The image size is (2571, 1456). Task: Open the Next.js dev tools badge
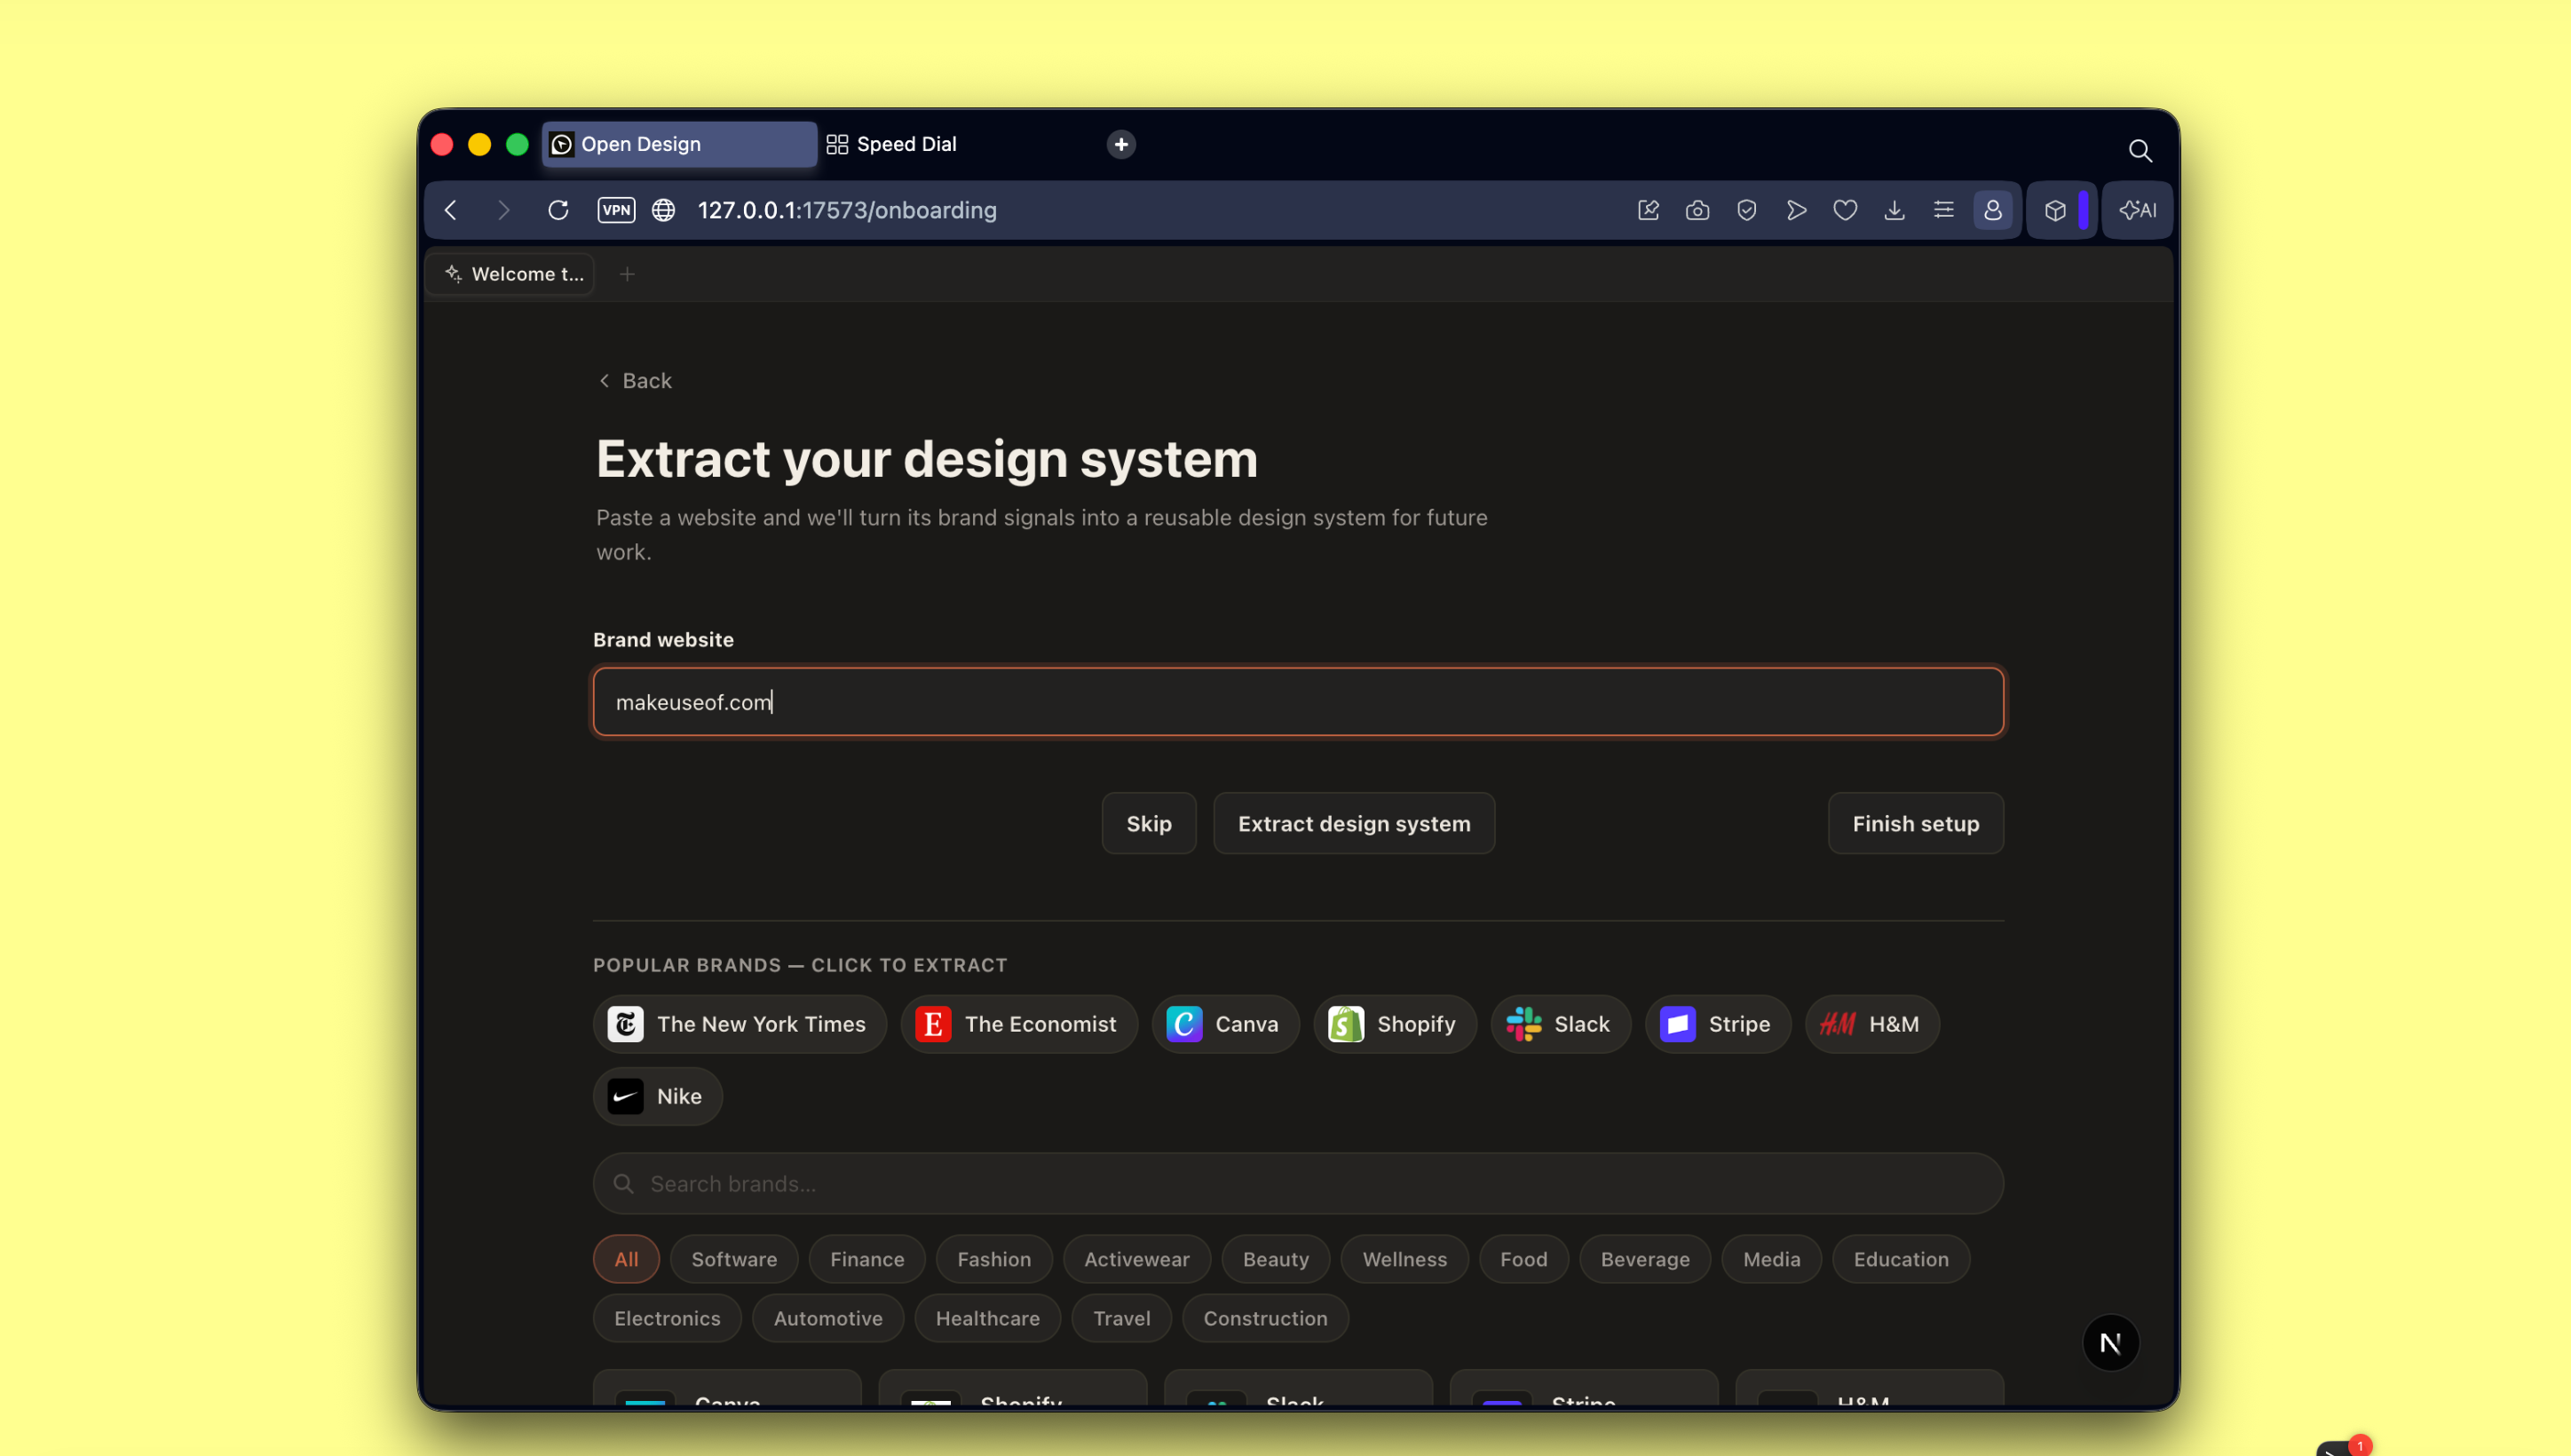(2110, 1342)
